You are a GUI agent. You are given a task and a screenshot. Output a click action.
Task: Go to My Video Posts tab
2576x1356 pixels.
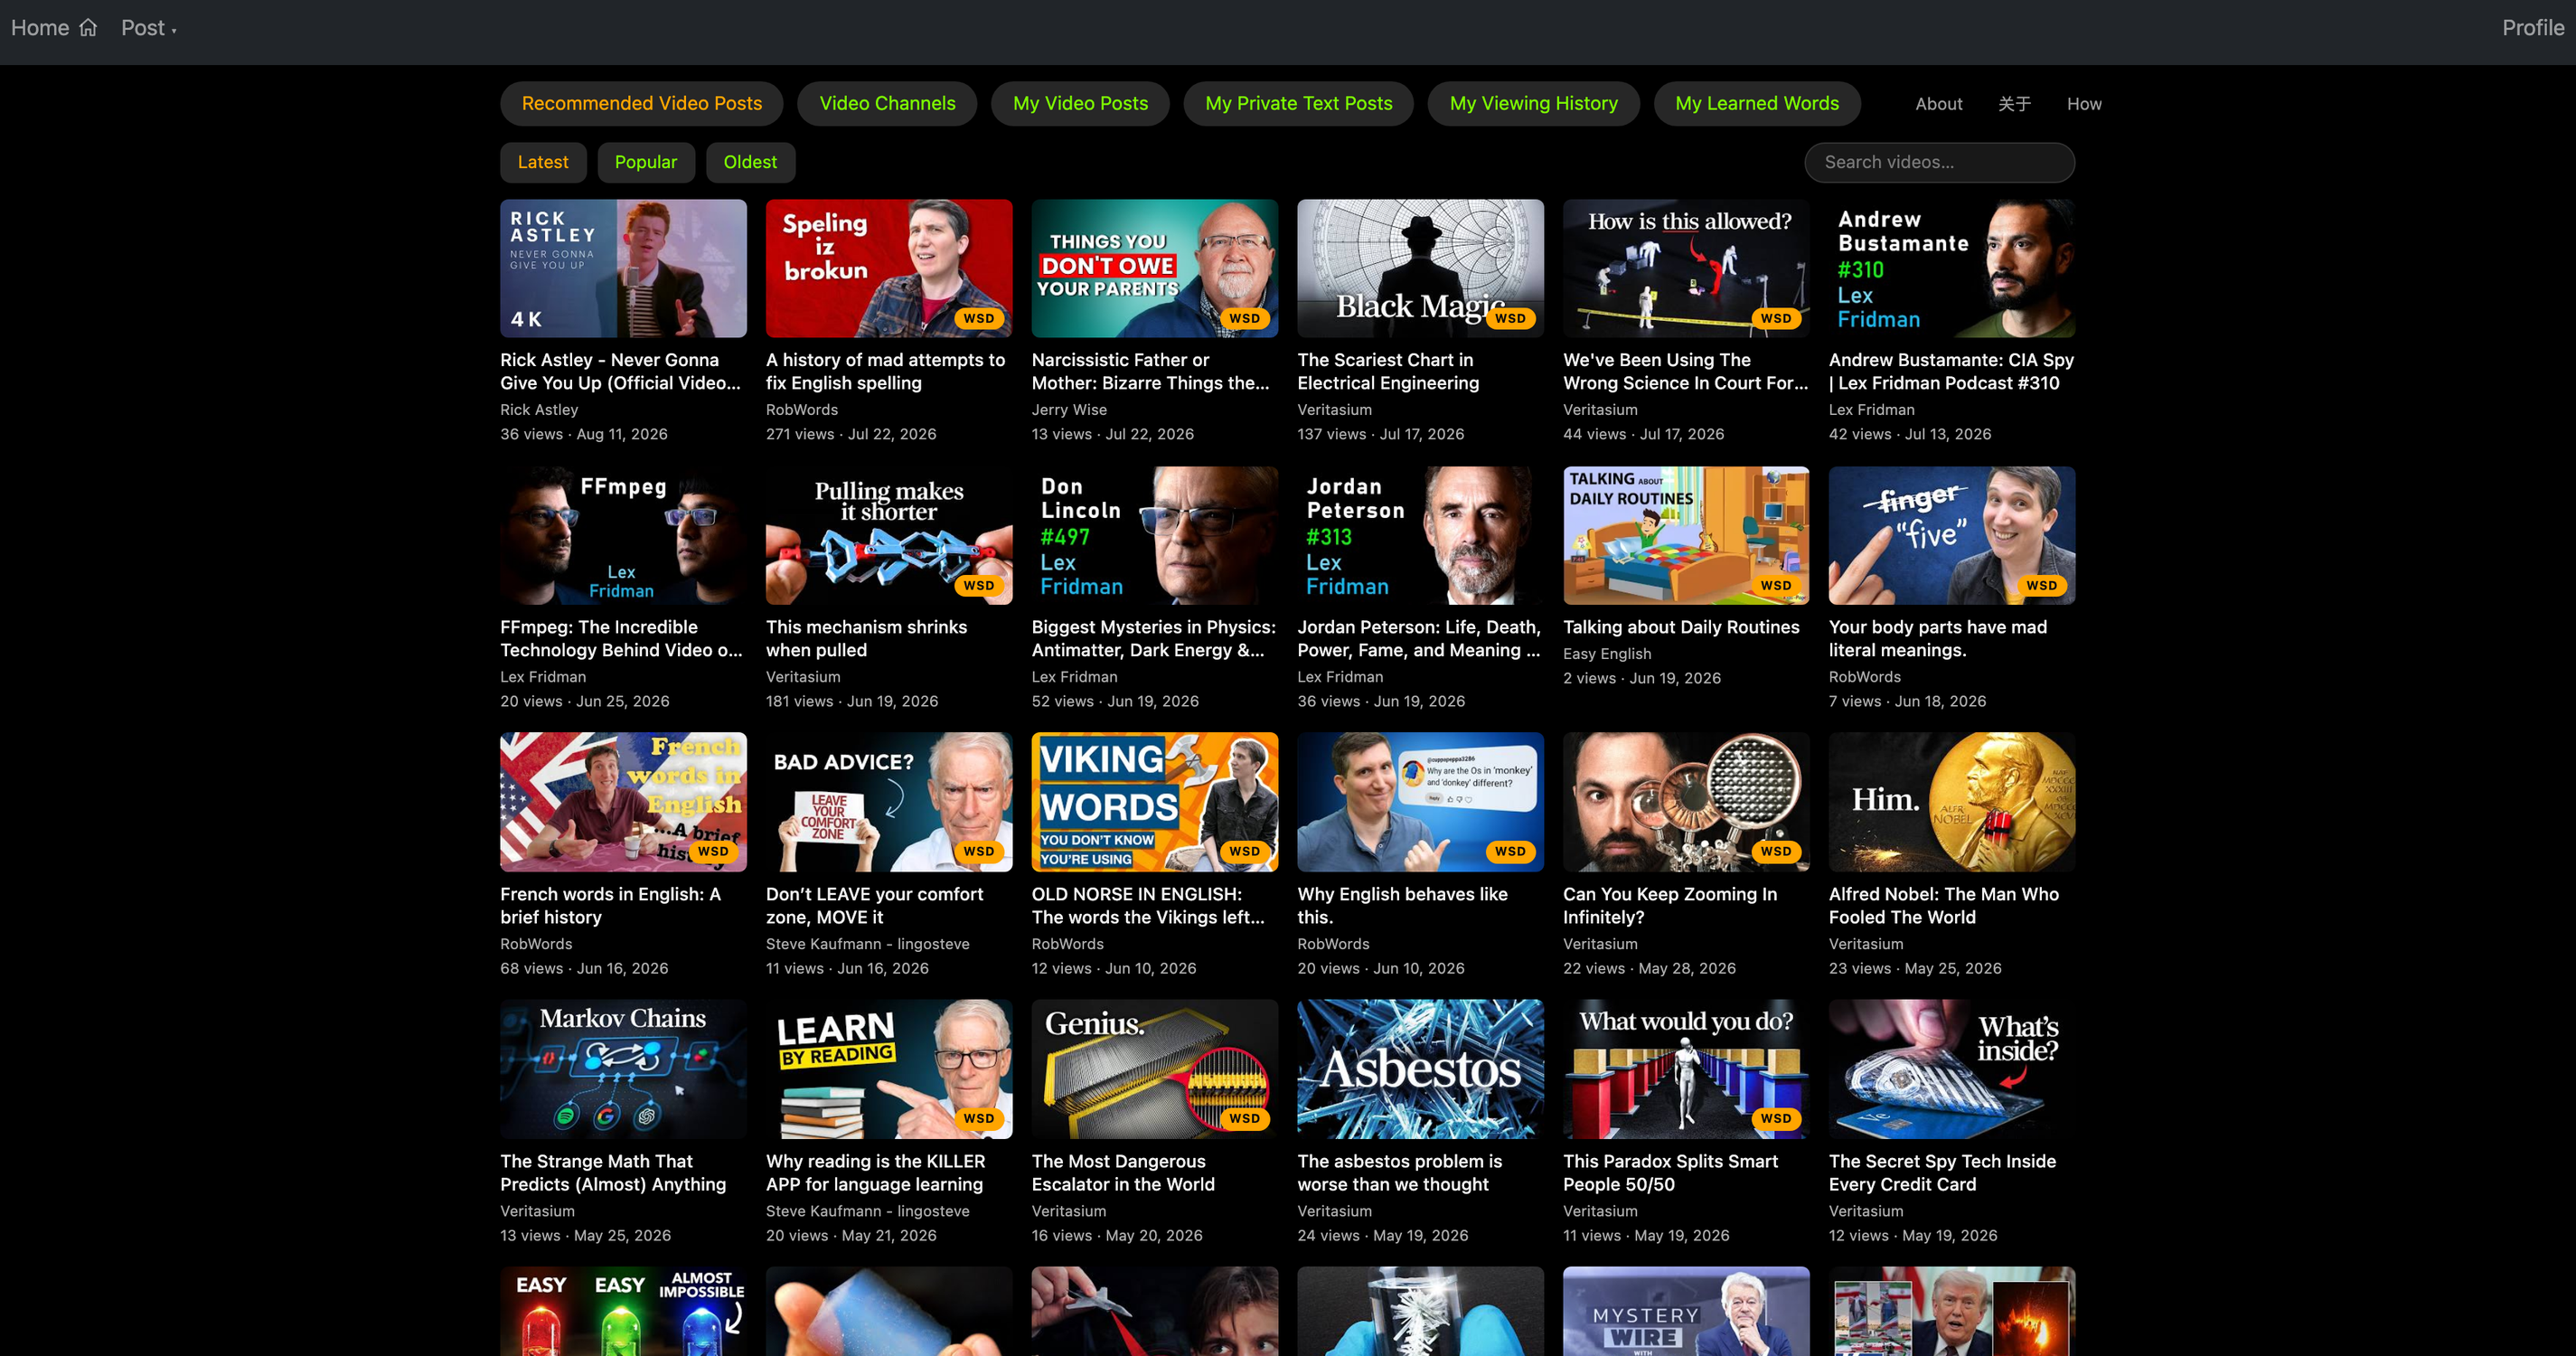point(1080,103)
